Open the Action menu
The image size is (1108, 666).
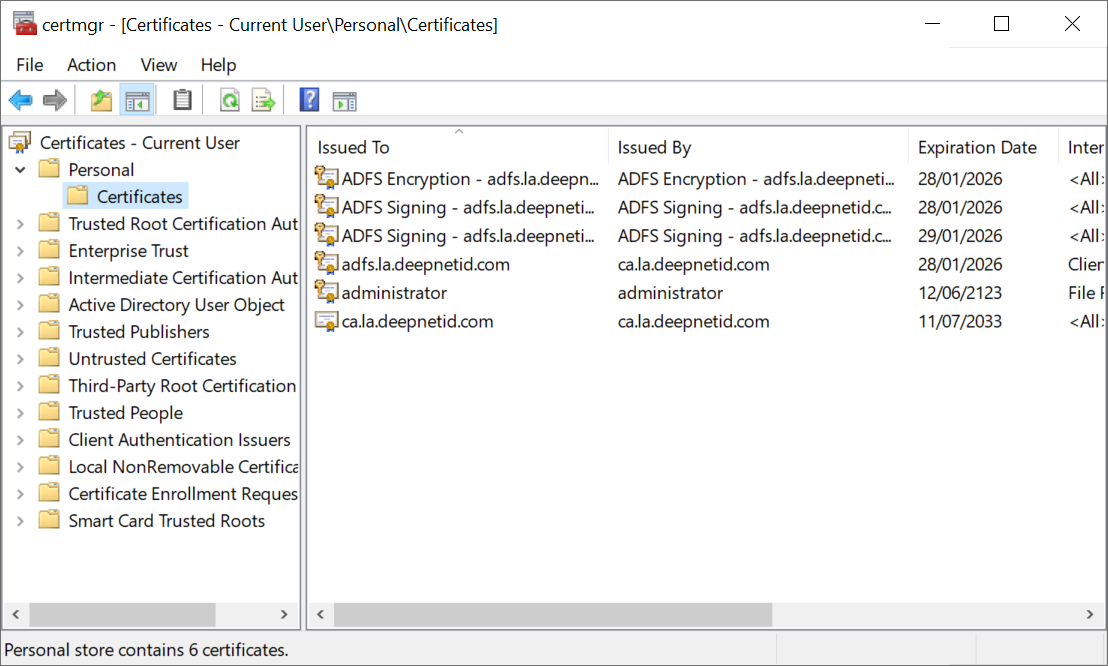pos(91,65)
